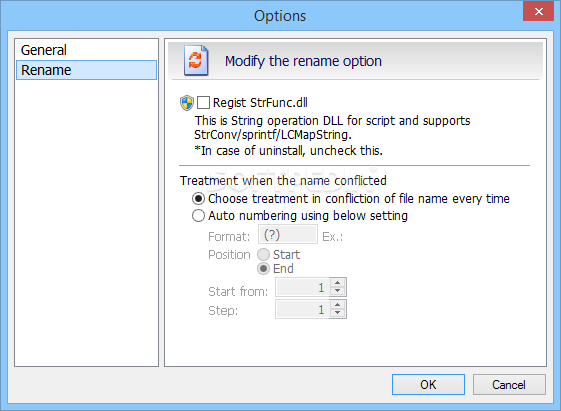
Task: Click the UAC shield icon beside Regist StrFunc.dll
Action: pos(187,103)
